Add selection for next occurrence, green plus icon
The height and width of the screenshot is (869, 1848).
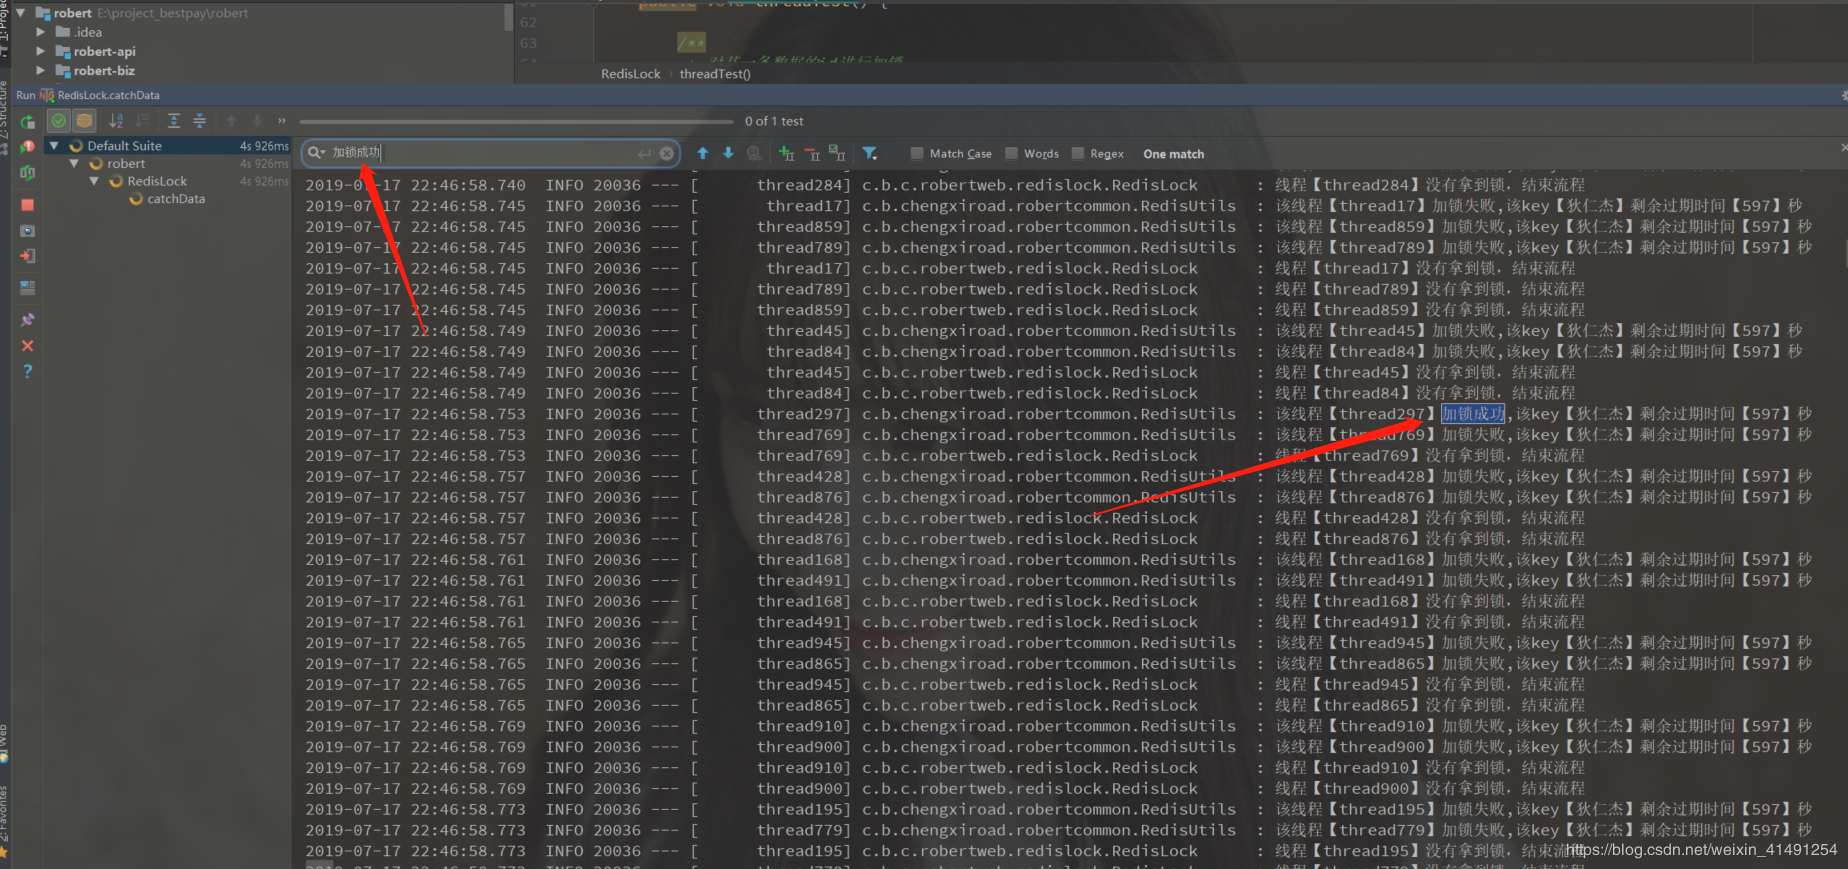[x=787, y=153]
